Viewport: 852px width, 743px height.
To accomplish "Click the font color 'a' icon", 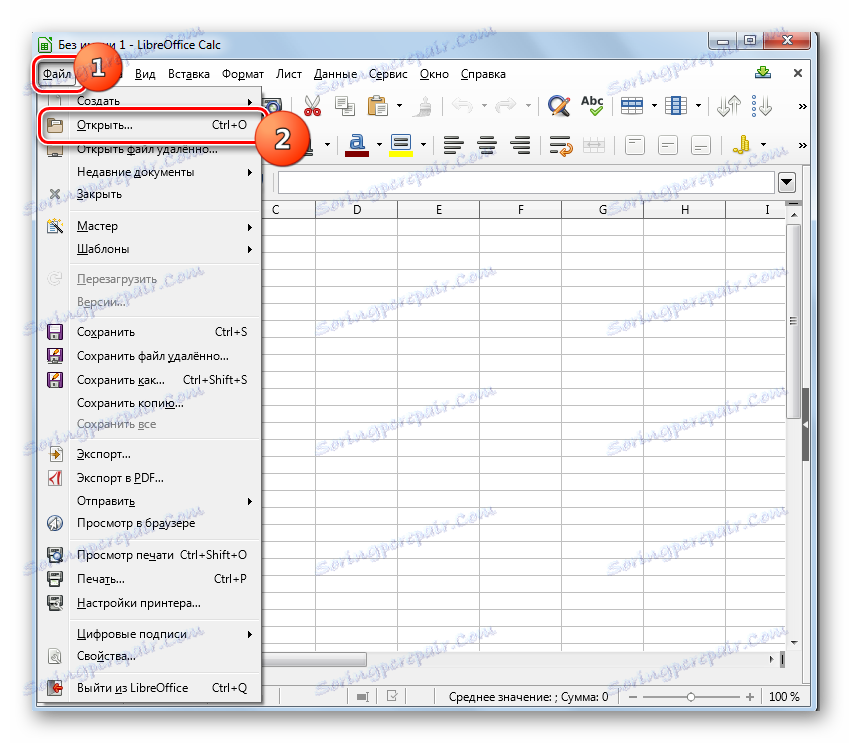I will pos(357,145).
